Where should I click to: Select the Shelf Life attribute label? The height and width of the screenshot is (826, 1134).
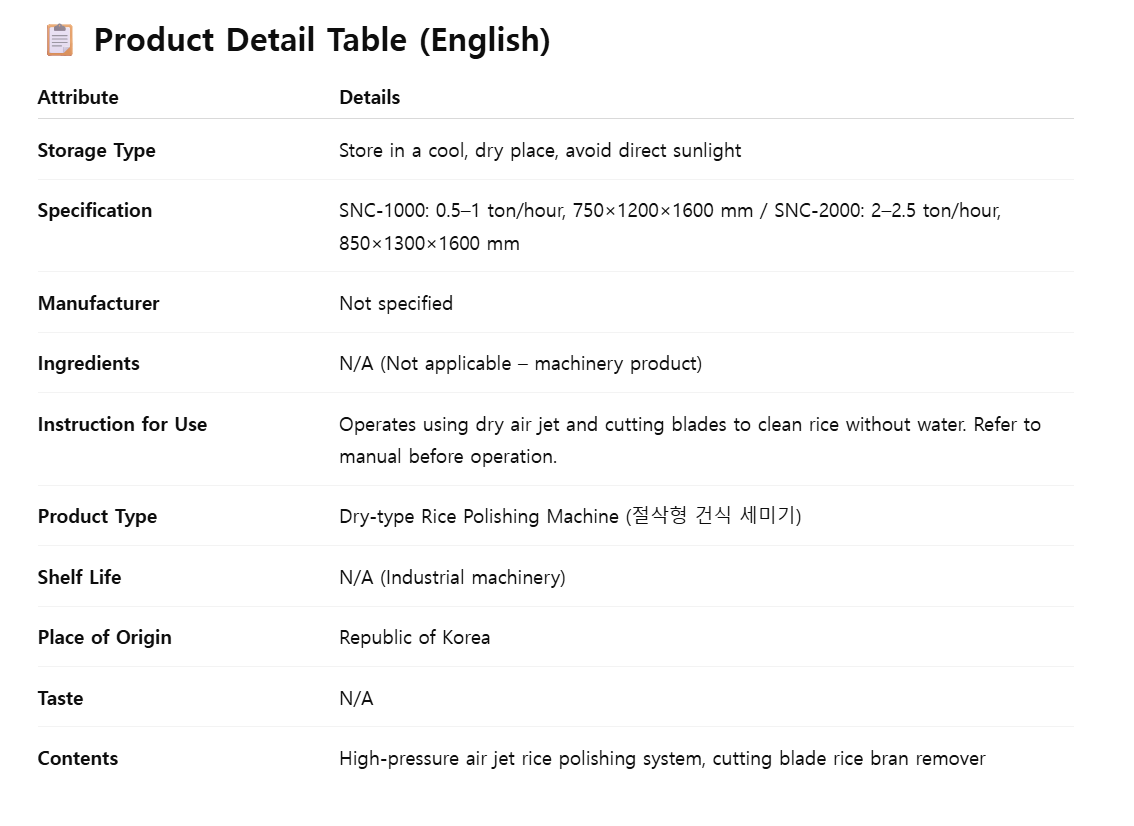tap(79, 577)
